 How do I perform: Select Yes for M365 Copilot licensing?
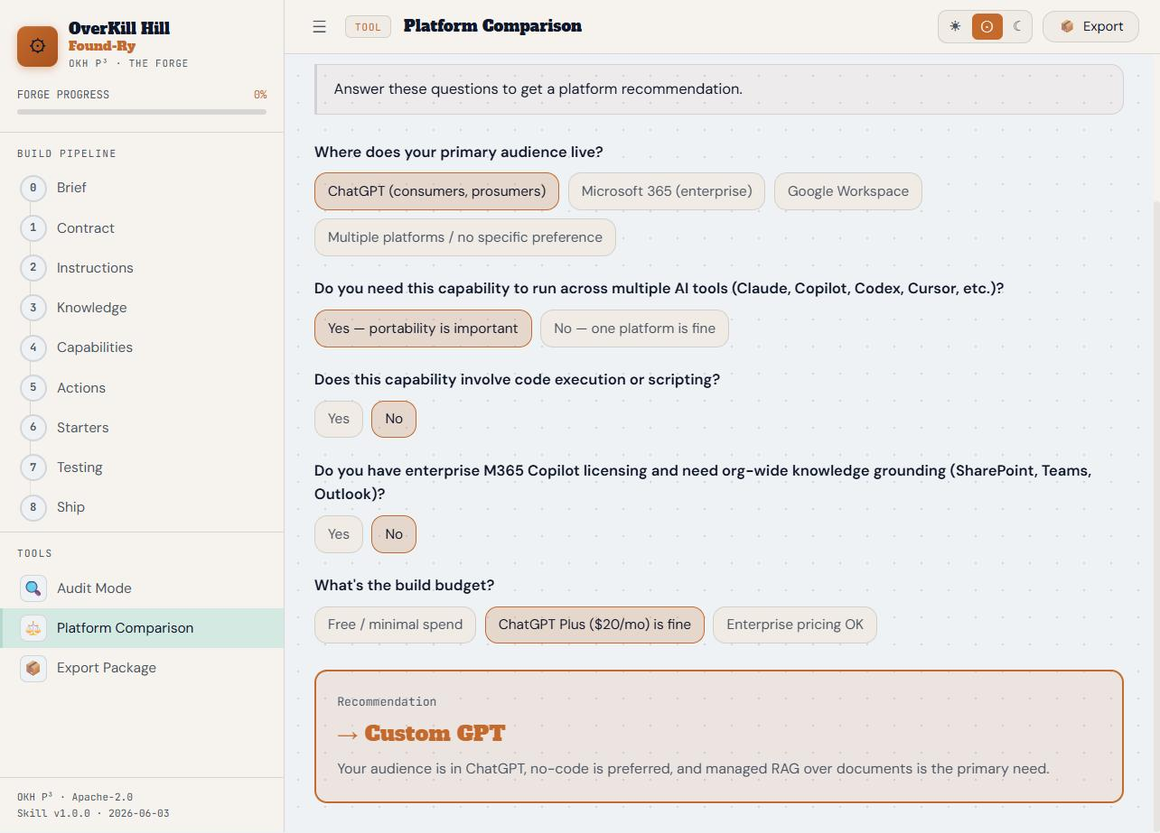[x=338, y=534]
